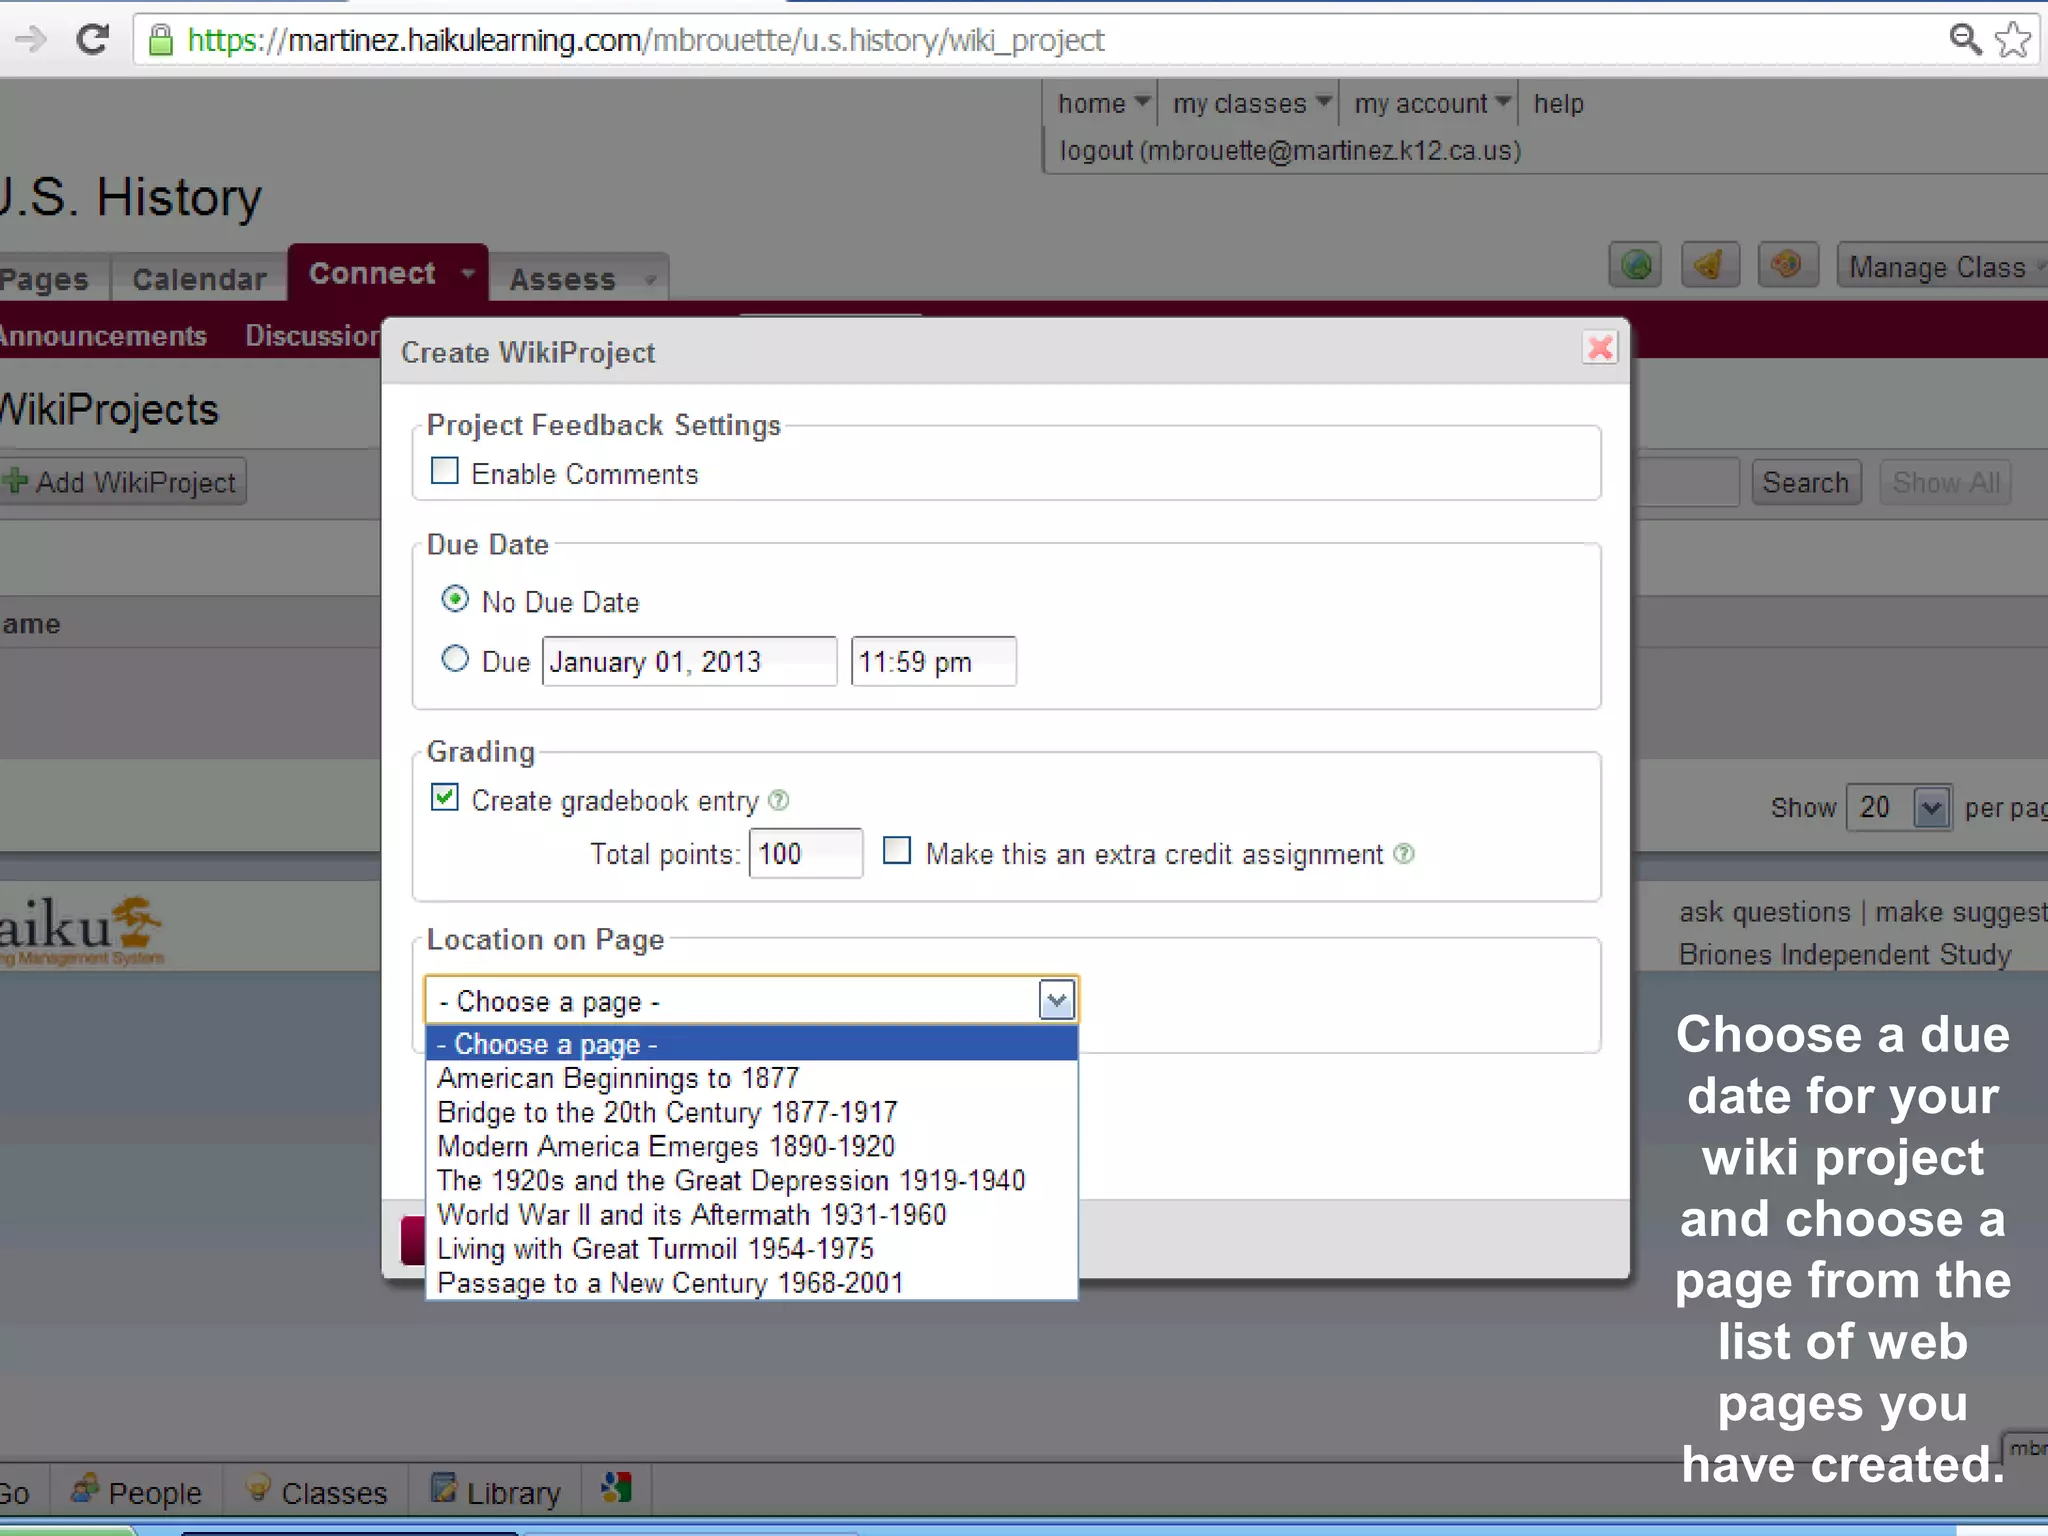Click the green padlock security icon
The image size is (2048, 1536).
tap(160, 40)
